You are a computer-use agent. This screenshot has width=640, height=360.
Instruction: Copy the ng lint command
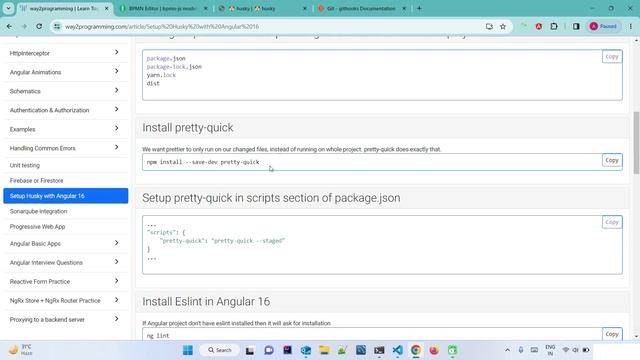612,334
